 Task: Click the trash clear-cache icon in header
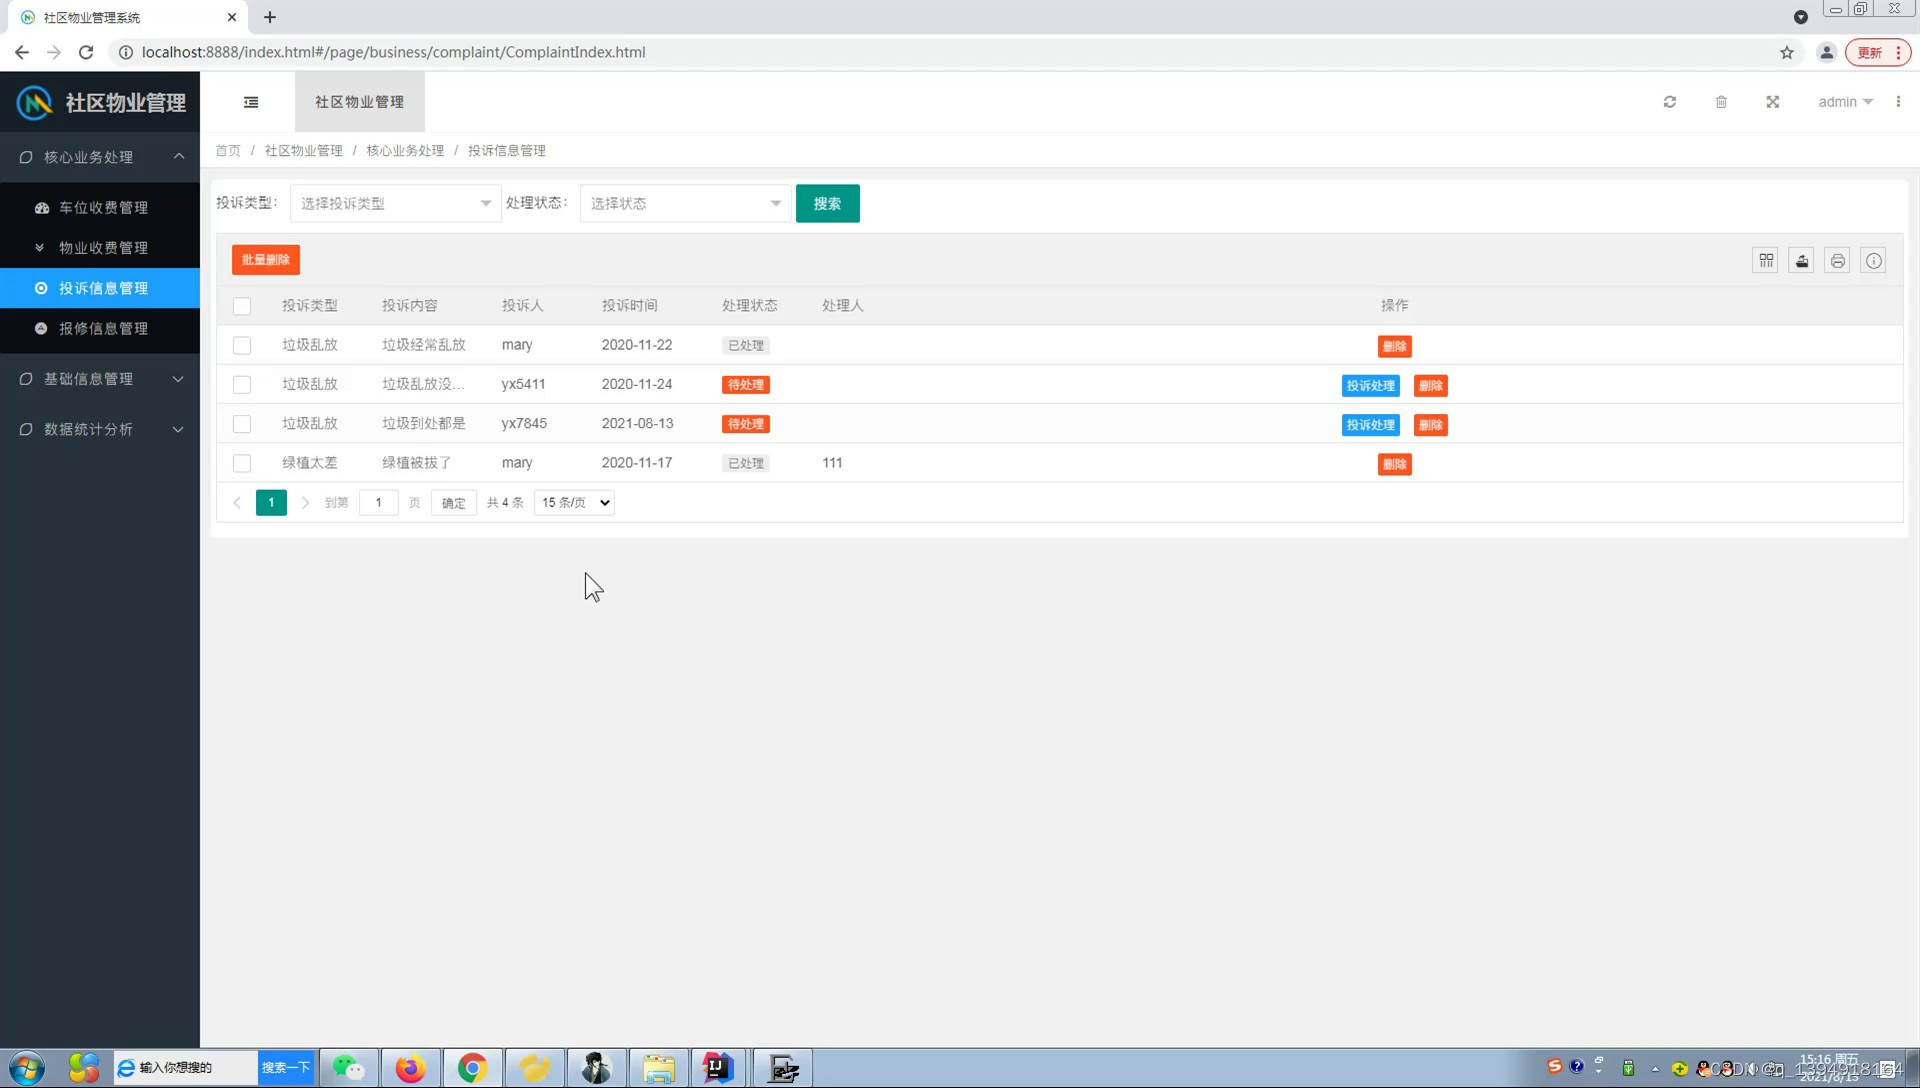pyautogui.click(x=1721, y=102)
